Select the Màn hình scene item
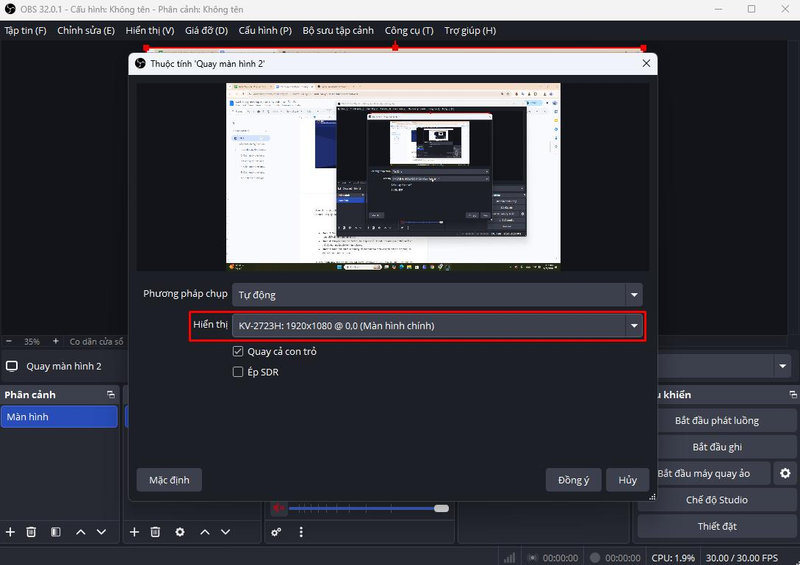Viewport: 800px width, 565px height. (59, 416)
